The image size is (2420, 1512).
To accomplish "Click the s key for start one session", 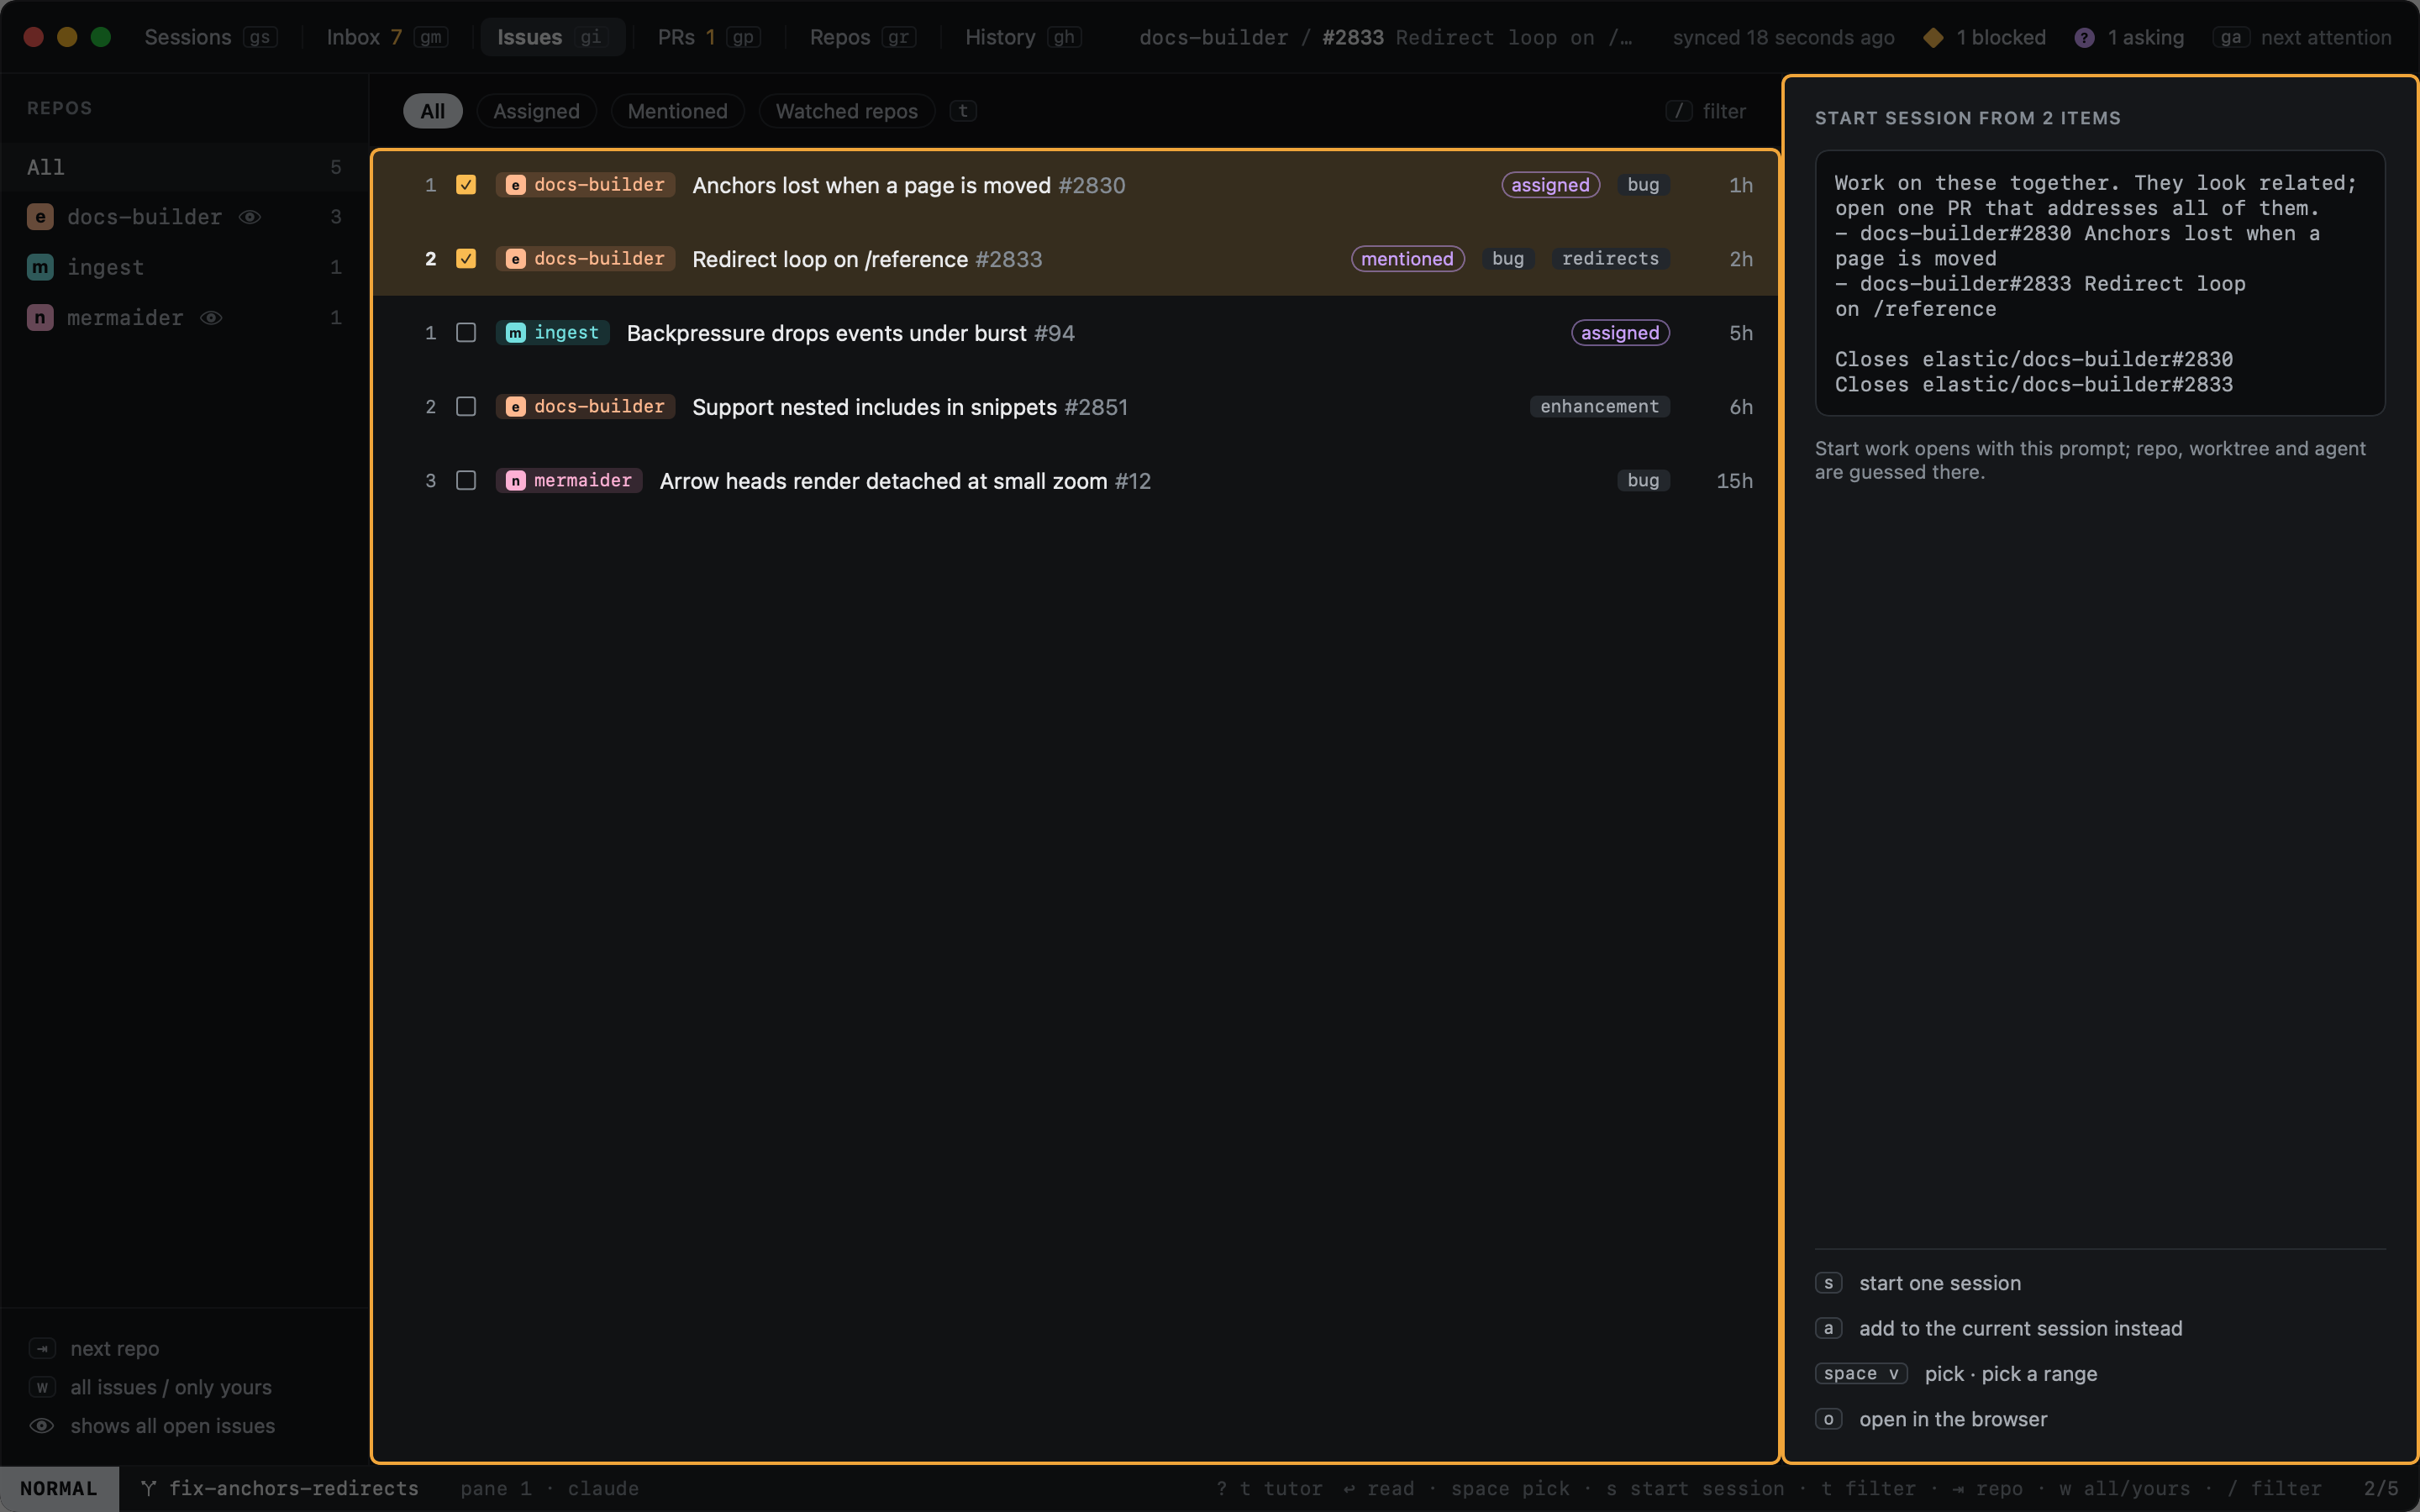I will coord(1829,1283).
